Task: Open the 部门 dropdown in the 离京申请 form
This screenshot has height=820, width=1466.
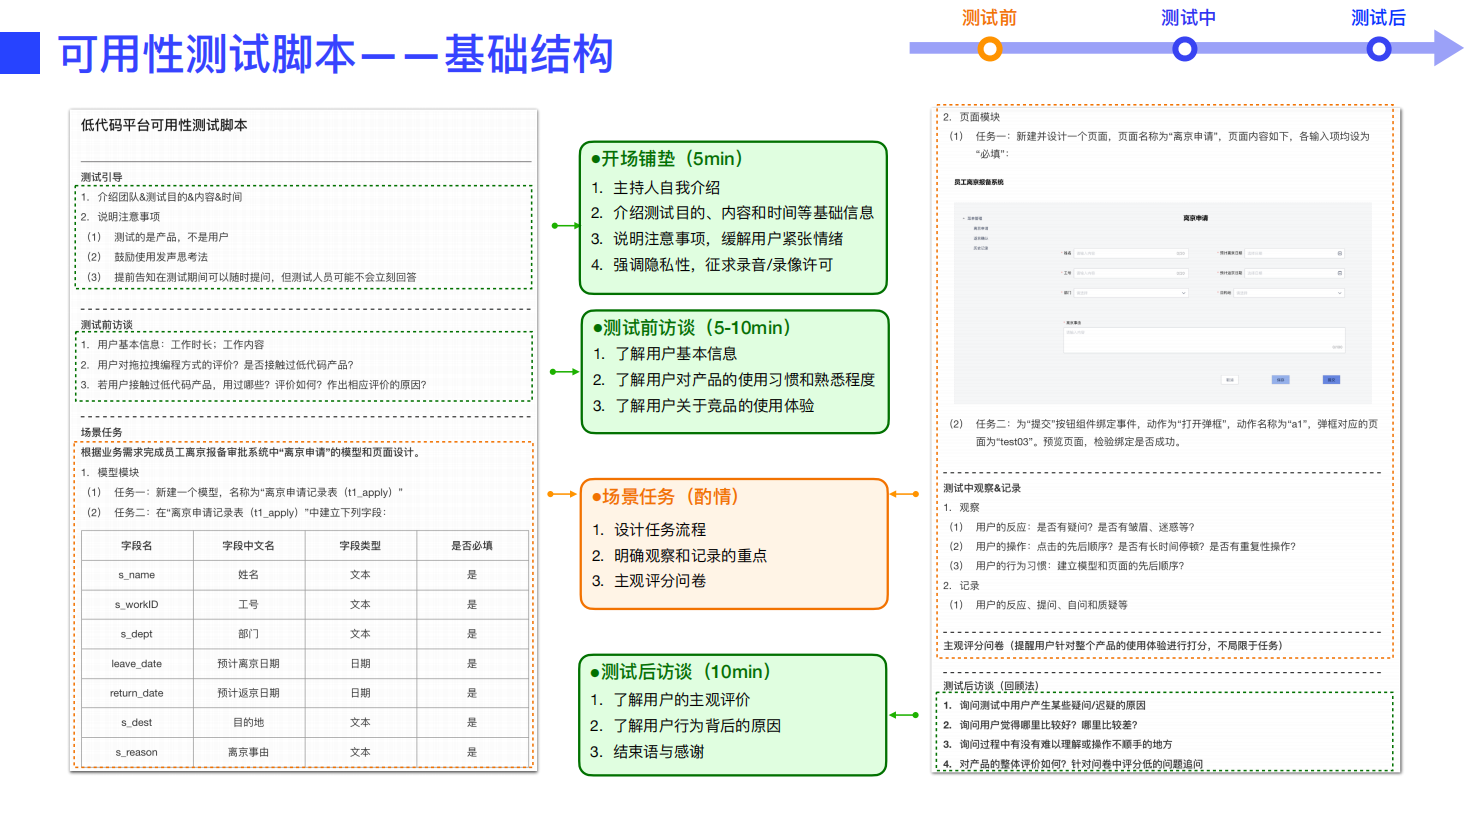Action: click(1183, 293)
